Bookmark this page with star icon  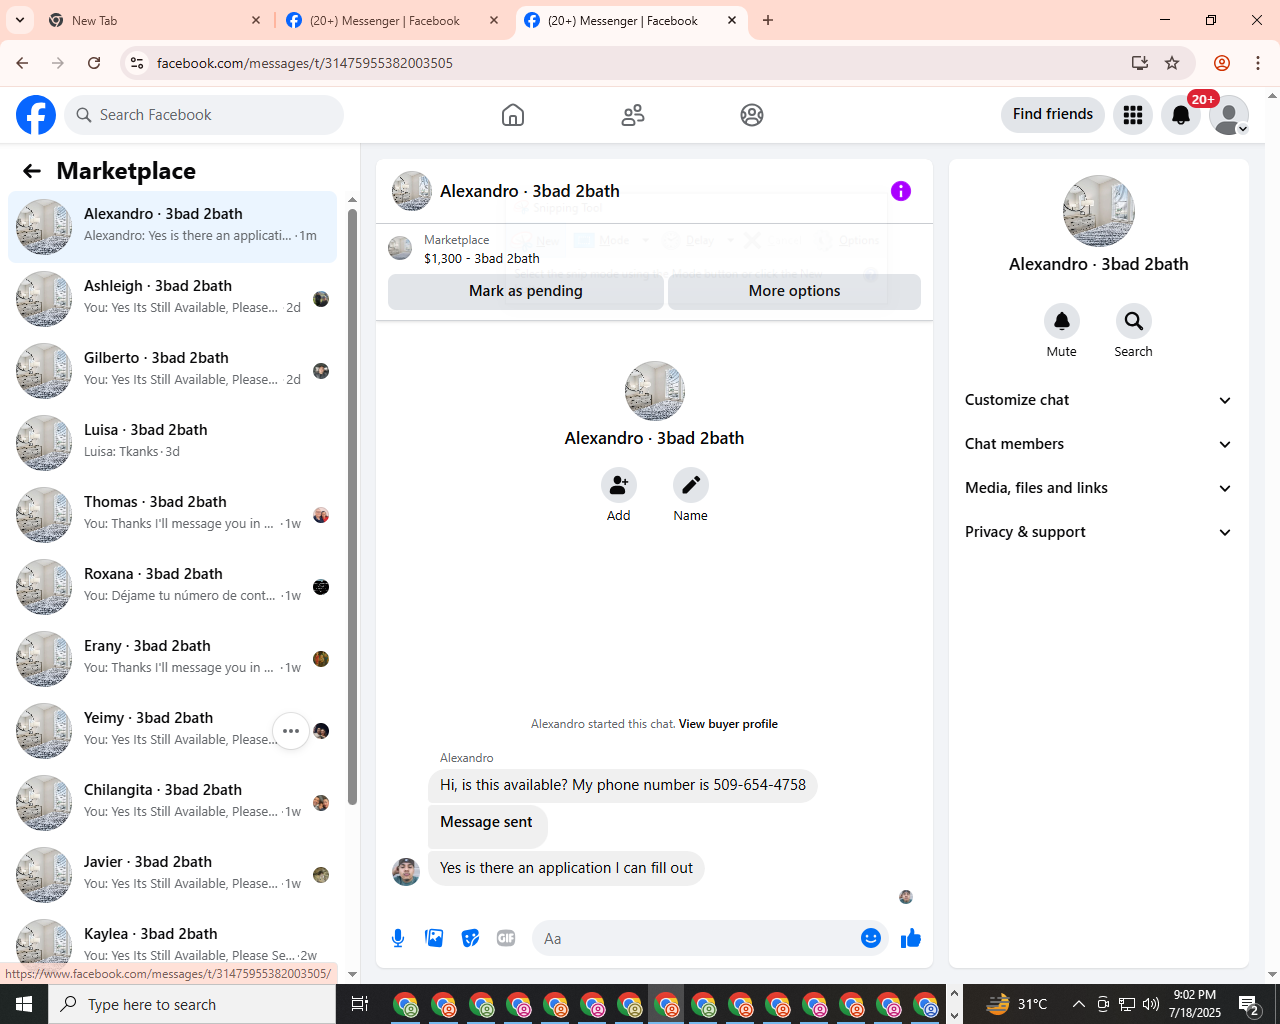[1172, 63]
